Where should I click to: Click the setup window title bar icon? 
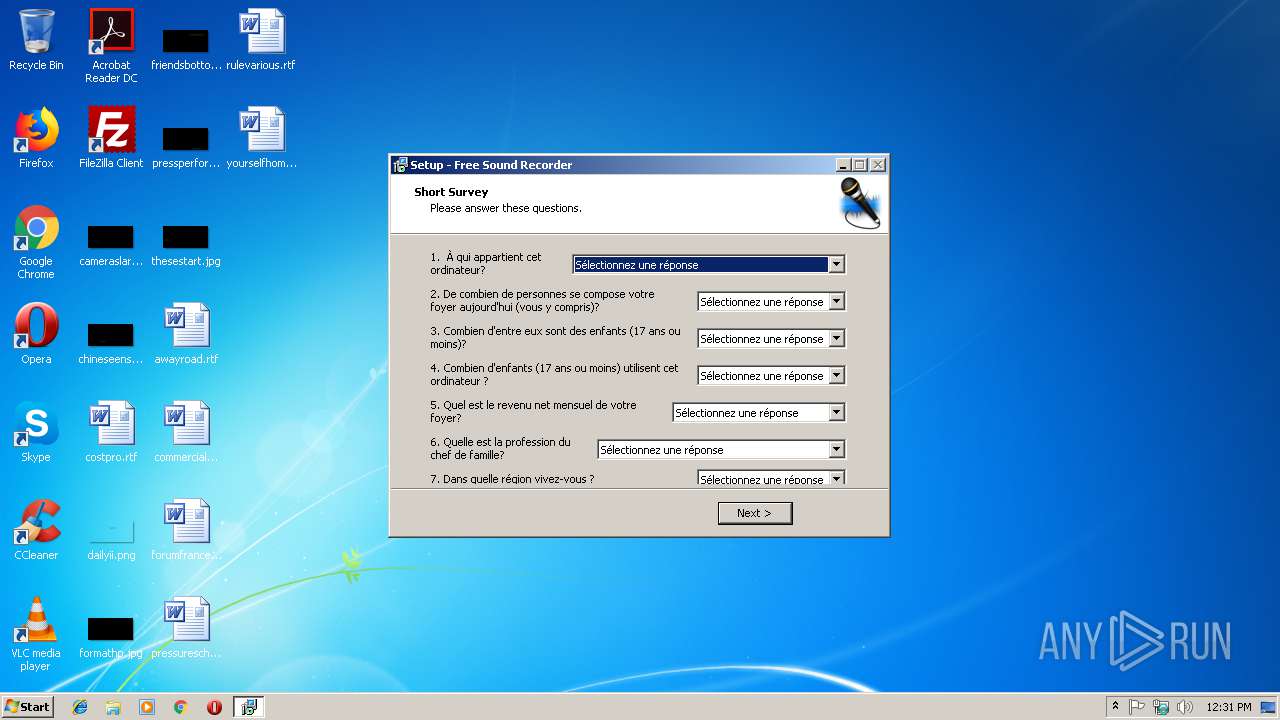(x=400, y=165)
